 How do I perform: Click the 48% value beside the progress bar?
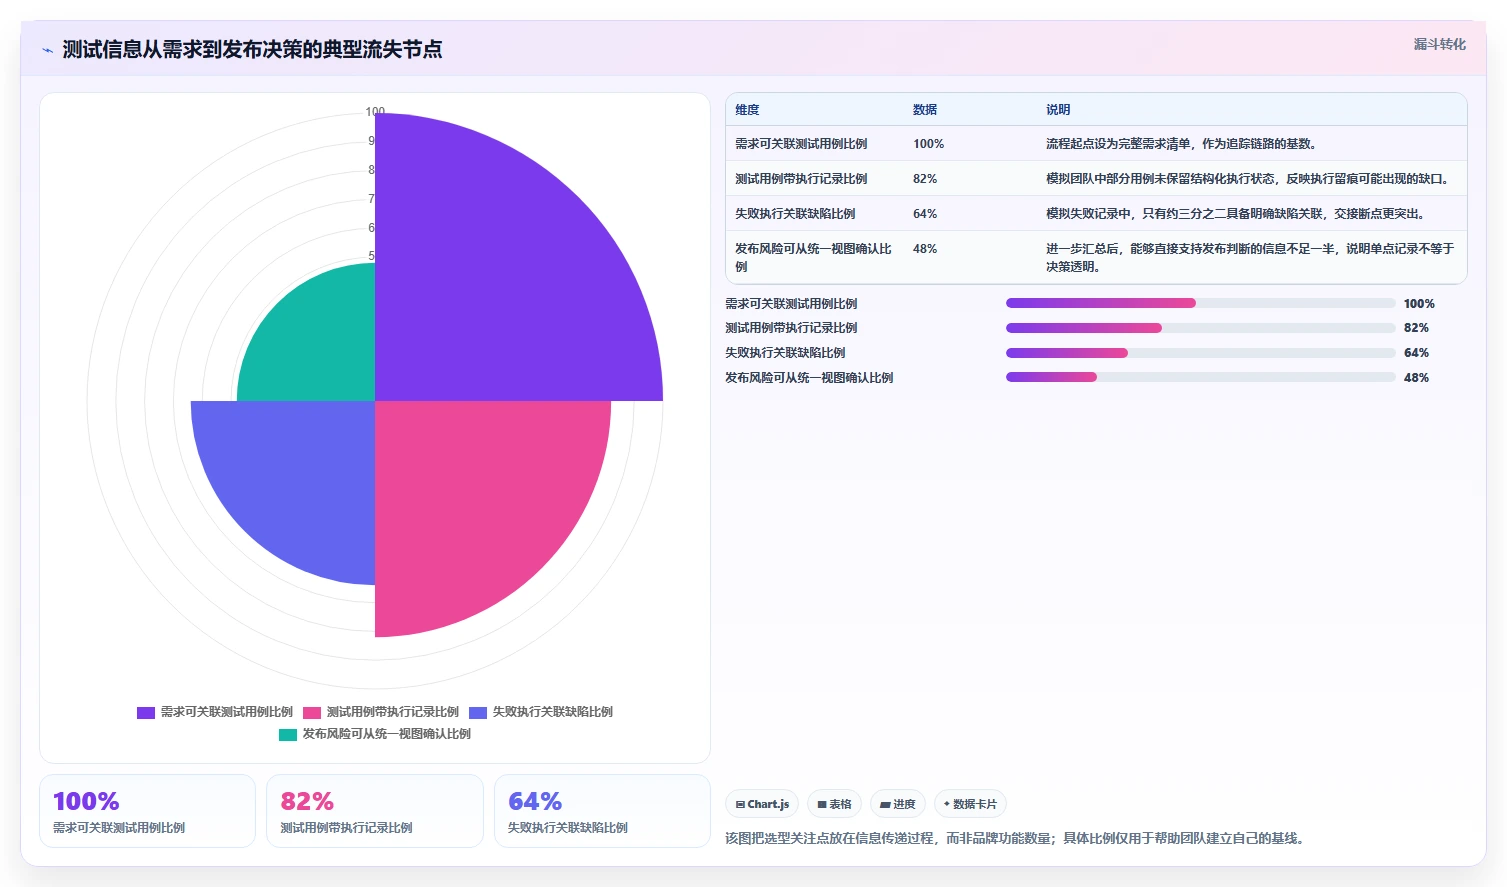1416,378
